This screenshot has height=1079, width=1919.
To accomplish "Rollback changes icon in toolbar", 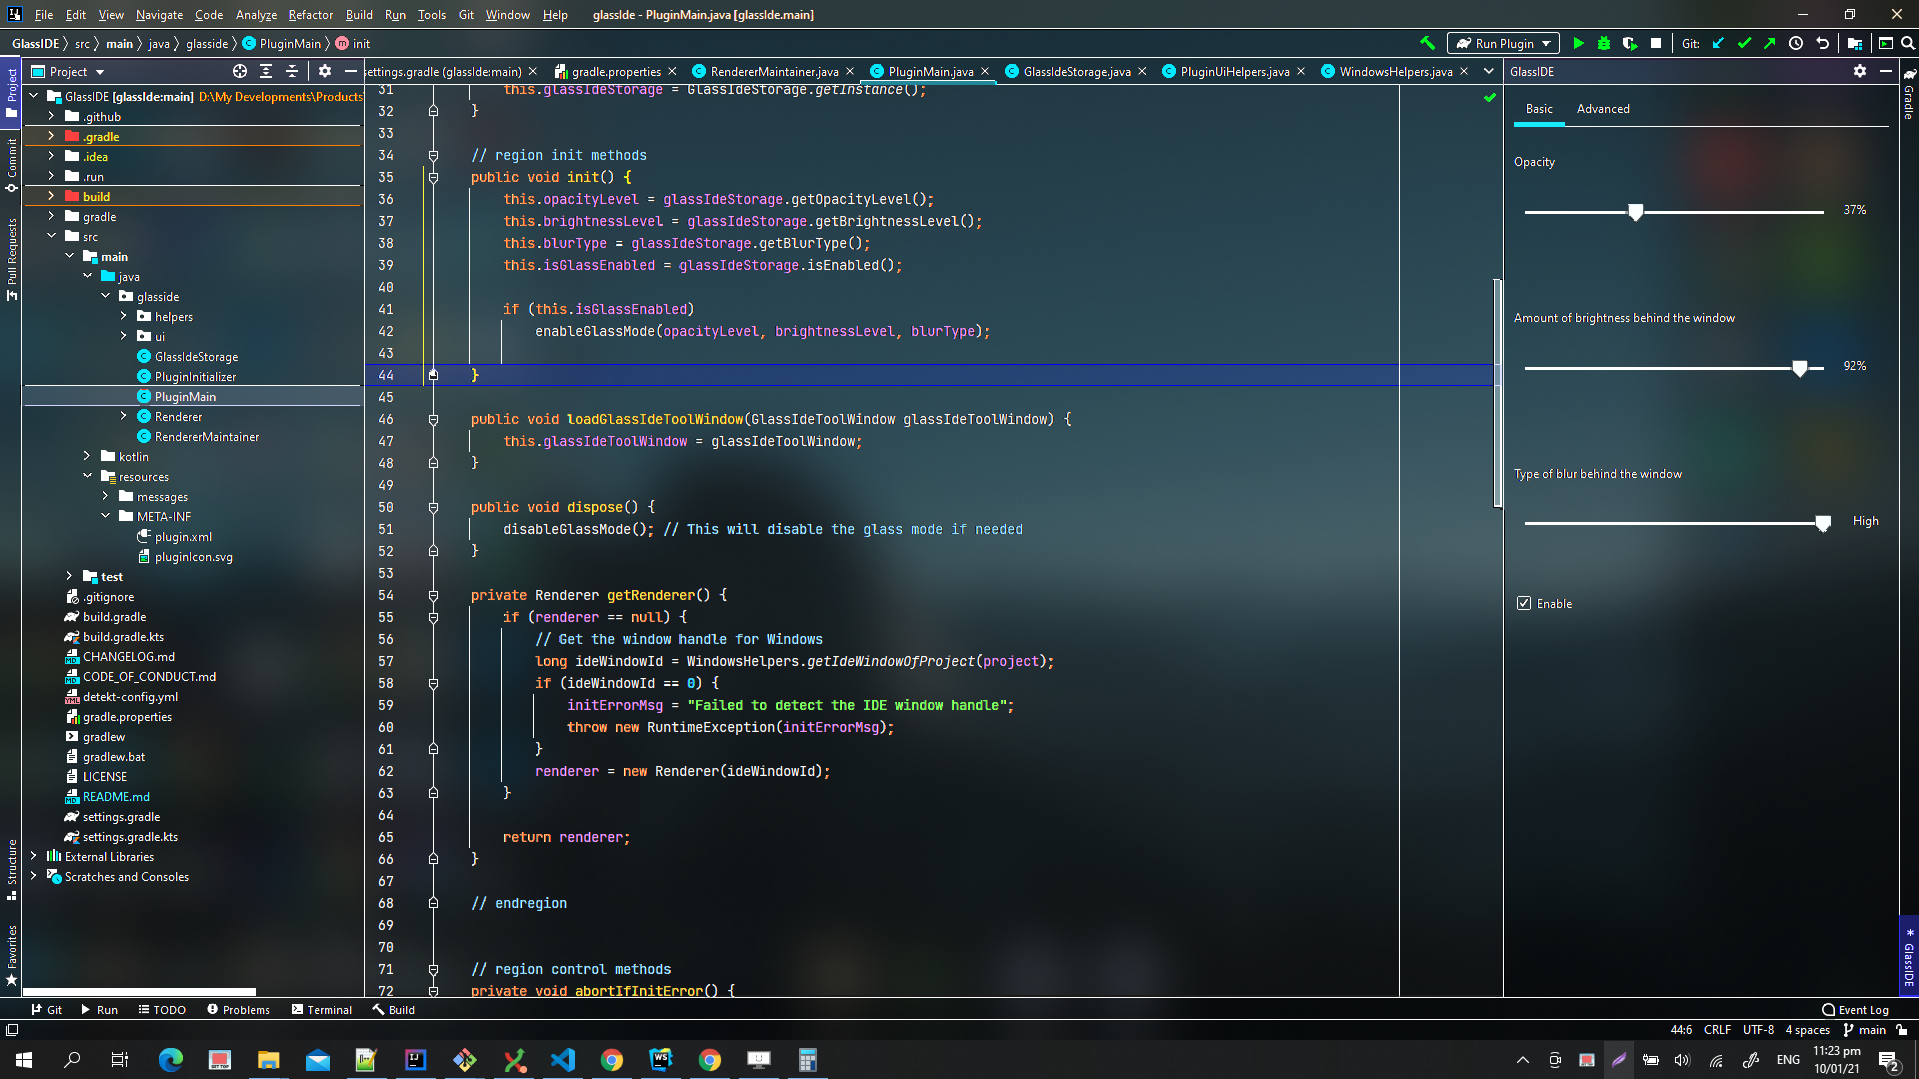I will click(x=1822, y=43).
